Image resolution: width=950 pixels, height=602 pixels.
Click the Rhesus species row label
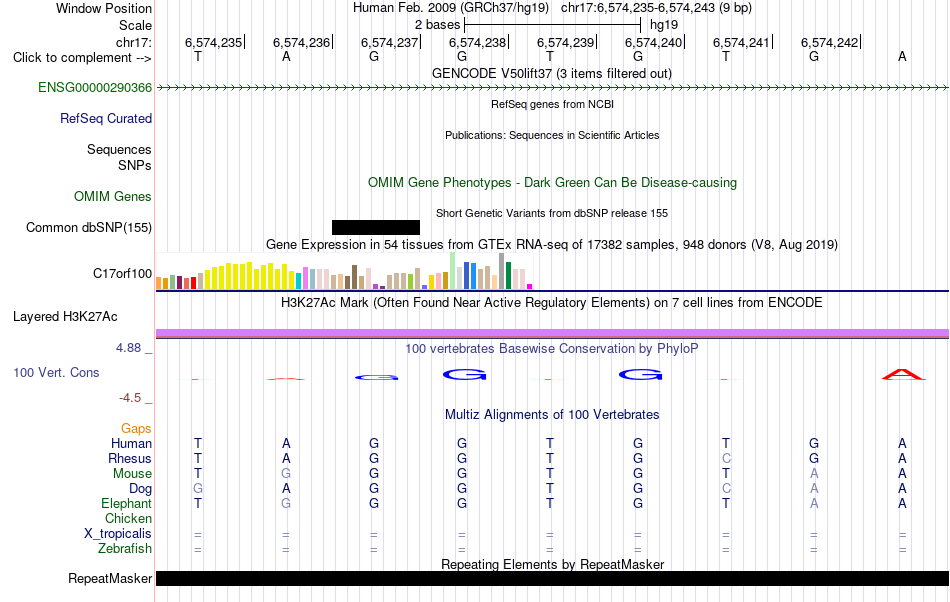click(130, 459)
